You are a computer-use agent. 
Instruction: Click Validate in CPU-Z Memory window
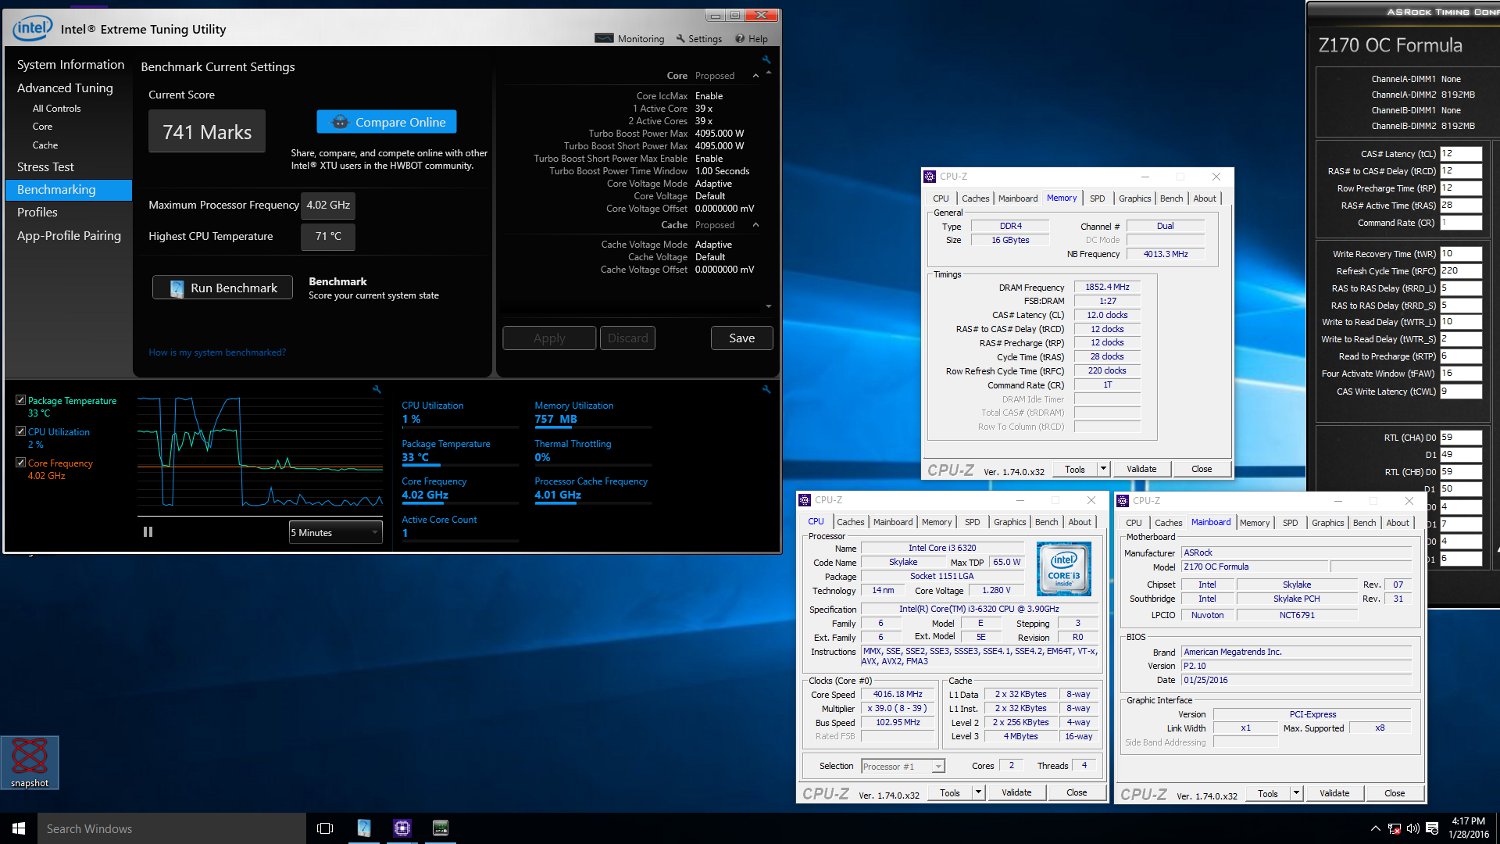[1141, 469]
